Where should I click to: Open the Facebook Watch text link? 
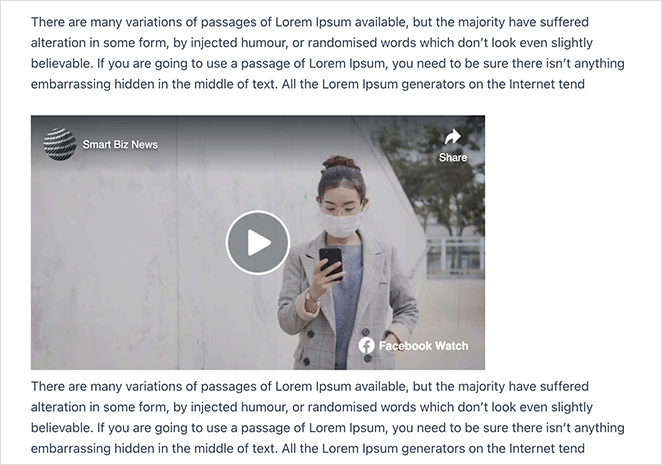point(423,346)
